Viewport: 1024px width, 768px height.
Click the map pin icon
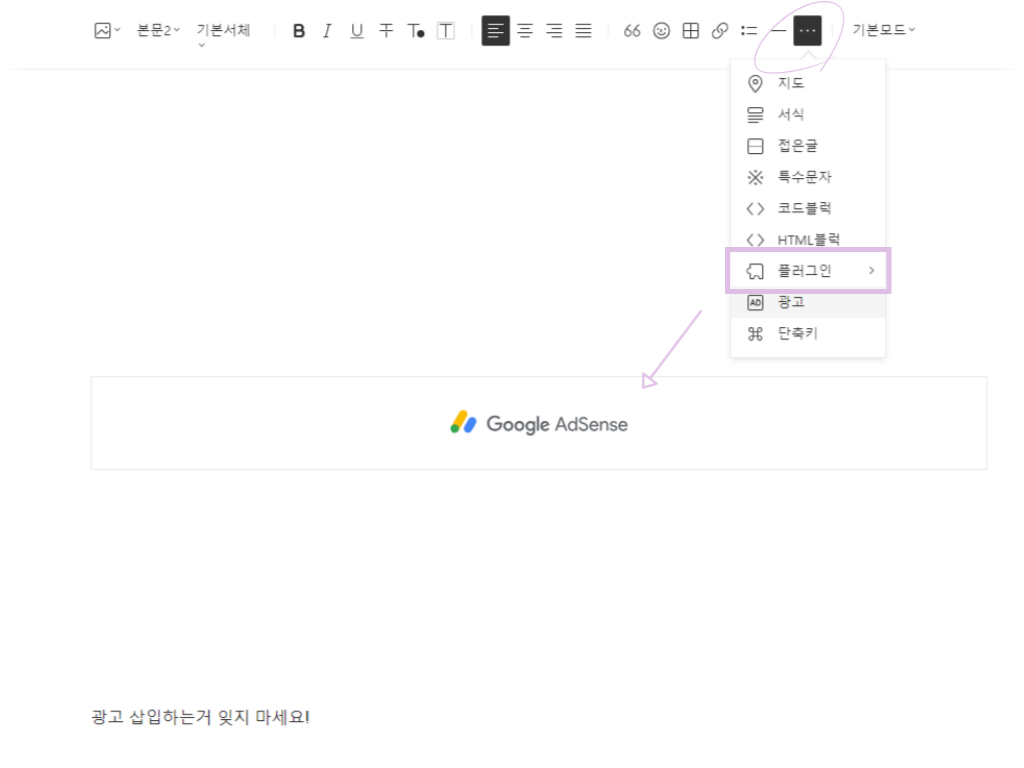point(755,84)
